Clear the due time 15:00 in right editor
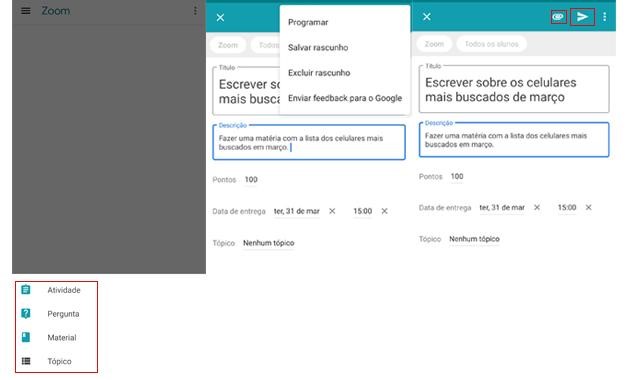This screenshot has width=628, height=380. (x=588, y=207)
